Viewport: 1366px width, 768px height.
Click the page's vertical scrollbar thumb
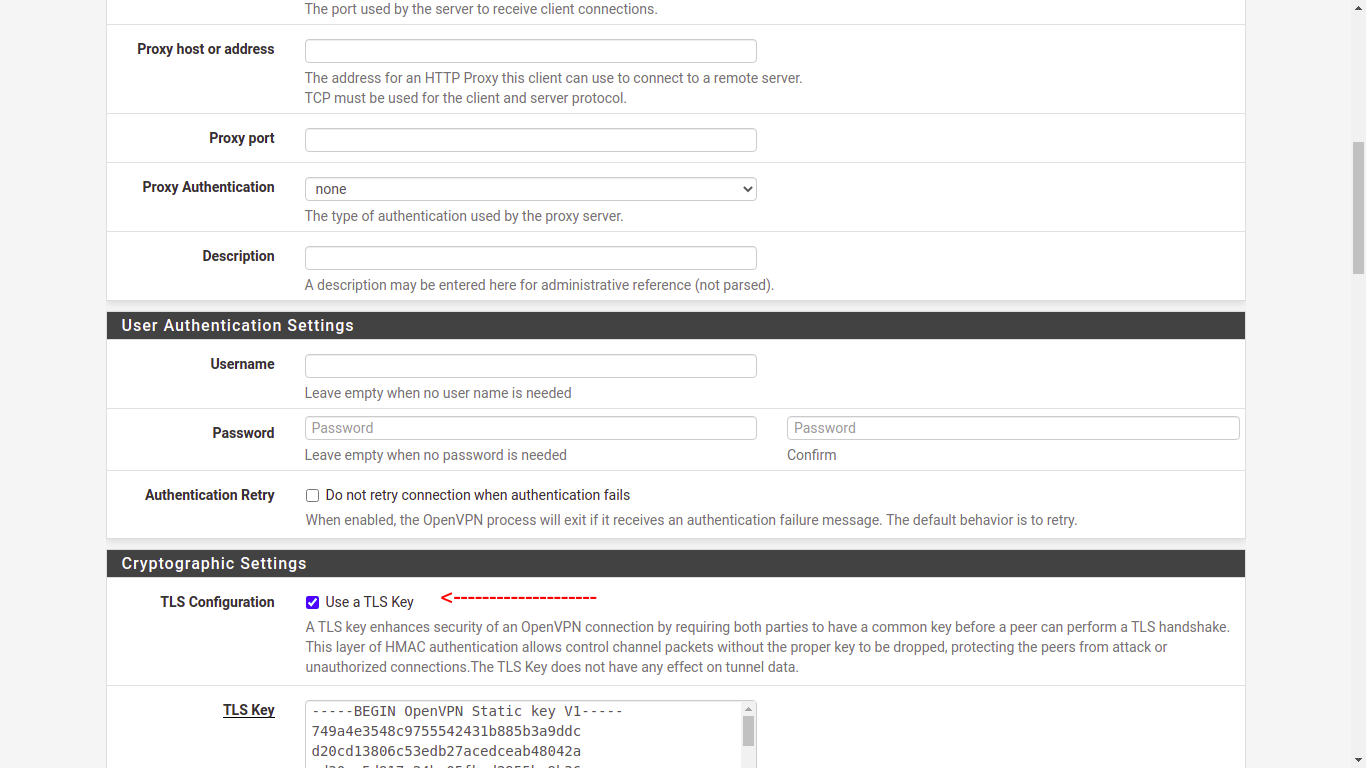pos(1358,207)
